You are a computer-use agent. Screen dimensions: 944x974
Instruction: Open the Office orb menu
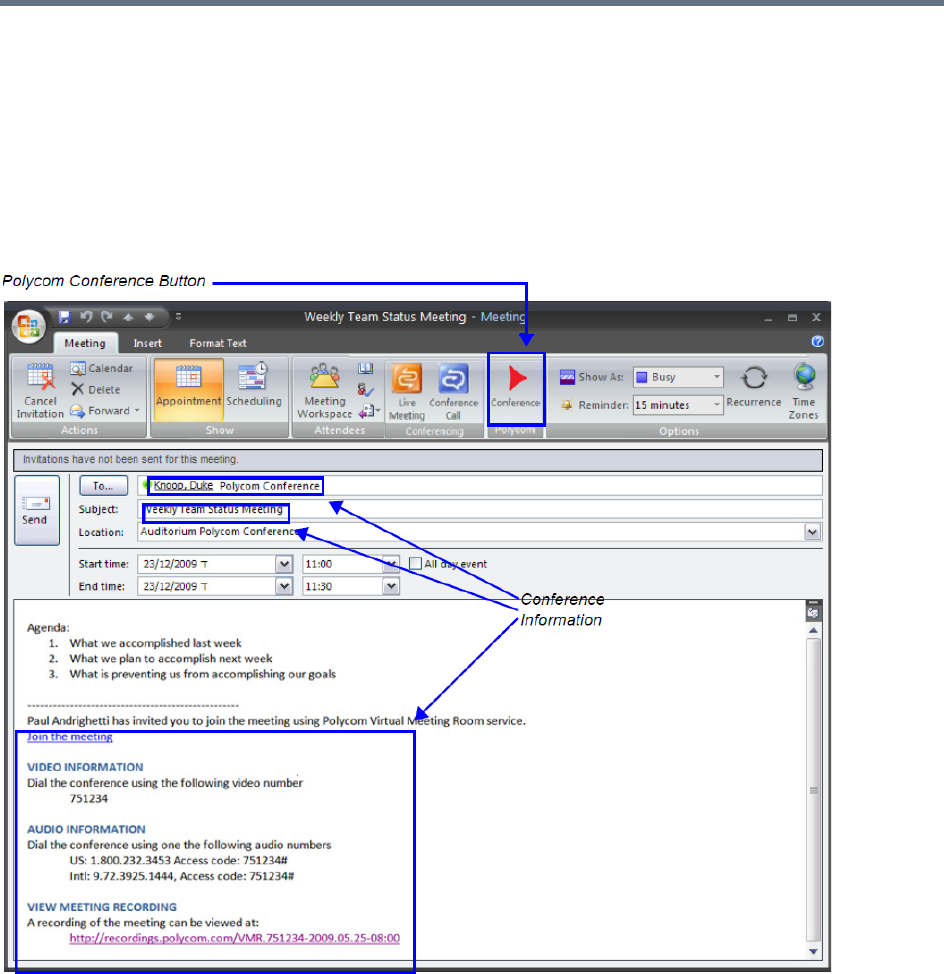pos(28,326)
